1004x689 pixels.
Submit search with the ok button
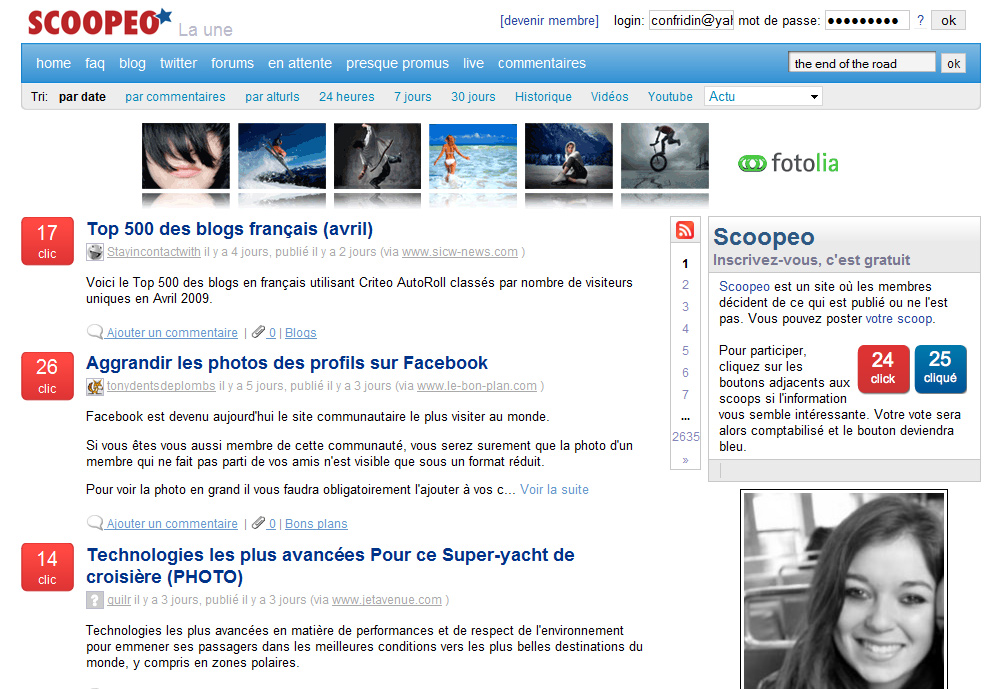coord(953,63)
